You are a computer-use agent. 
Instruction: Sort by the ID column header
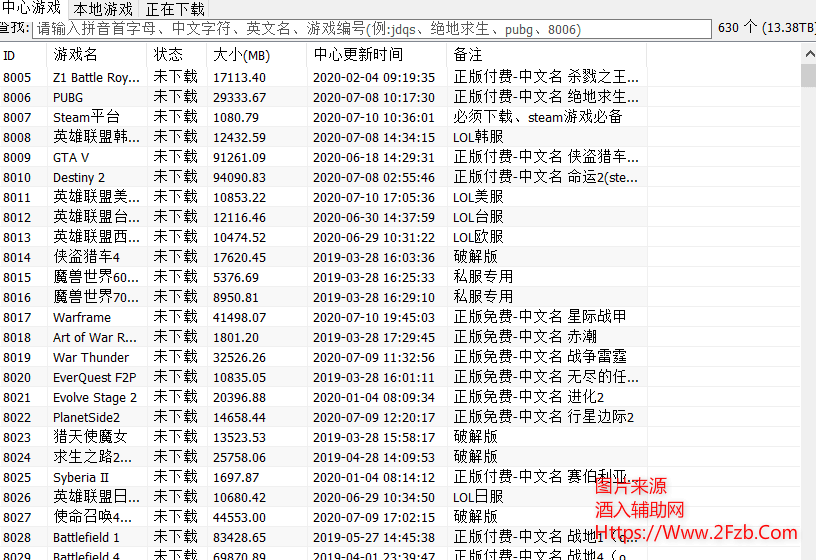pos(23,55)
